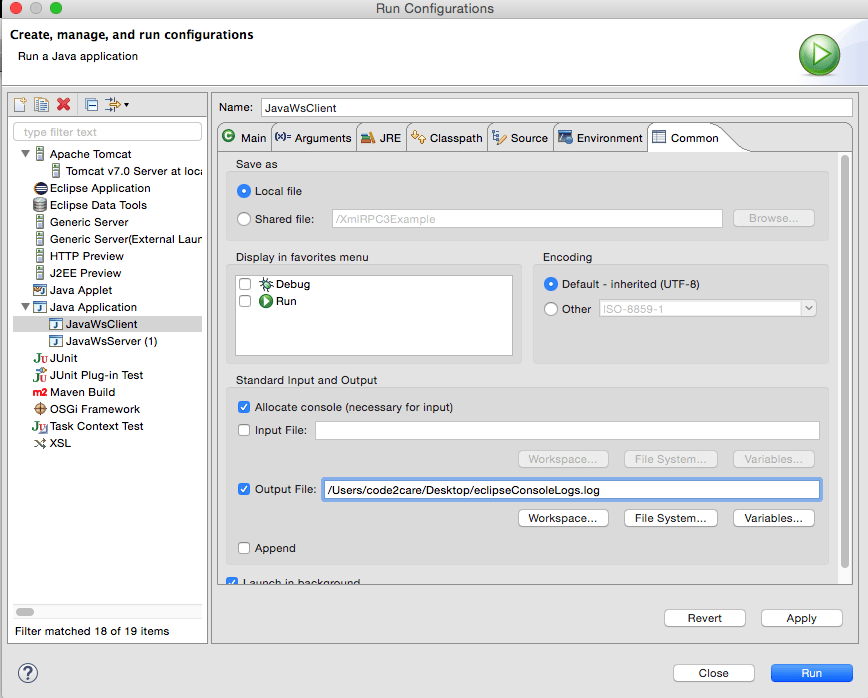The width and height of the screenshot is (868, 698).
Task: Create a new launch configuration
Action: (x=18, y=104)
